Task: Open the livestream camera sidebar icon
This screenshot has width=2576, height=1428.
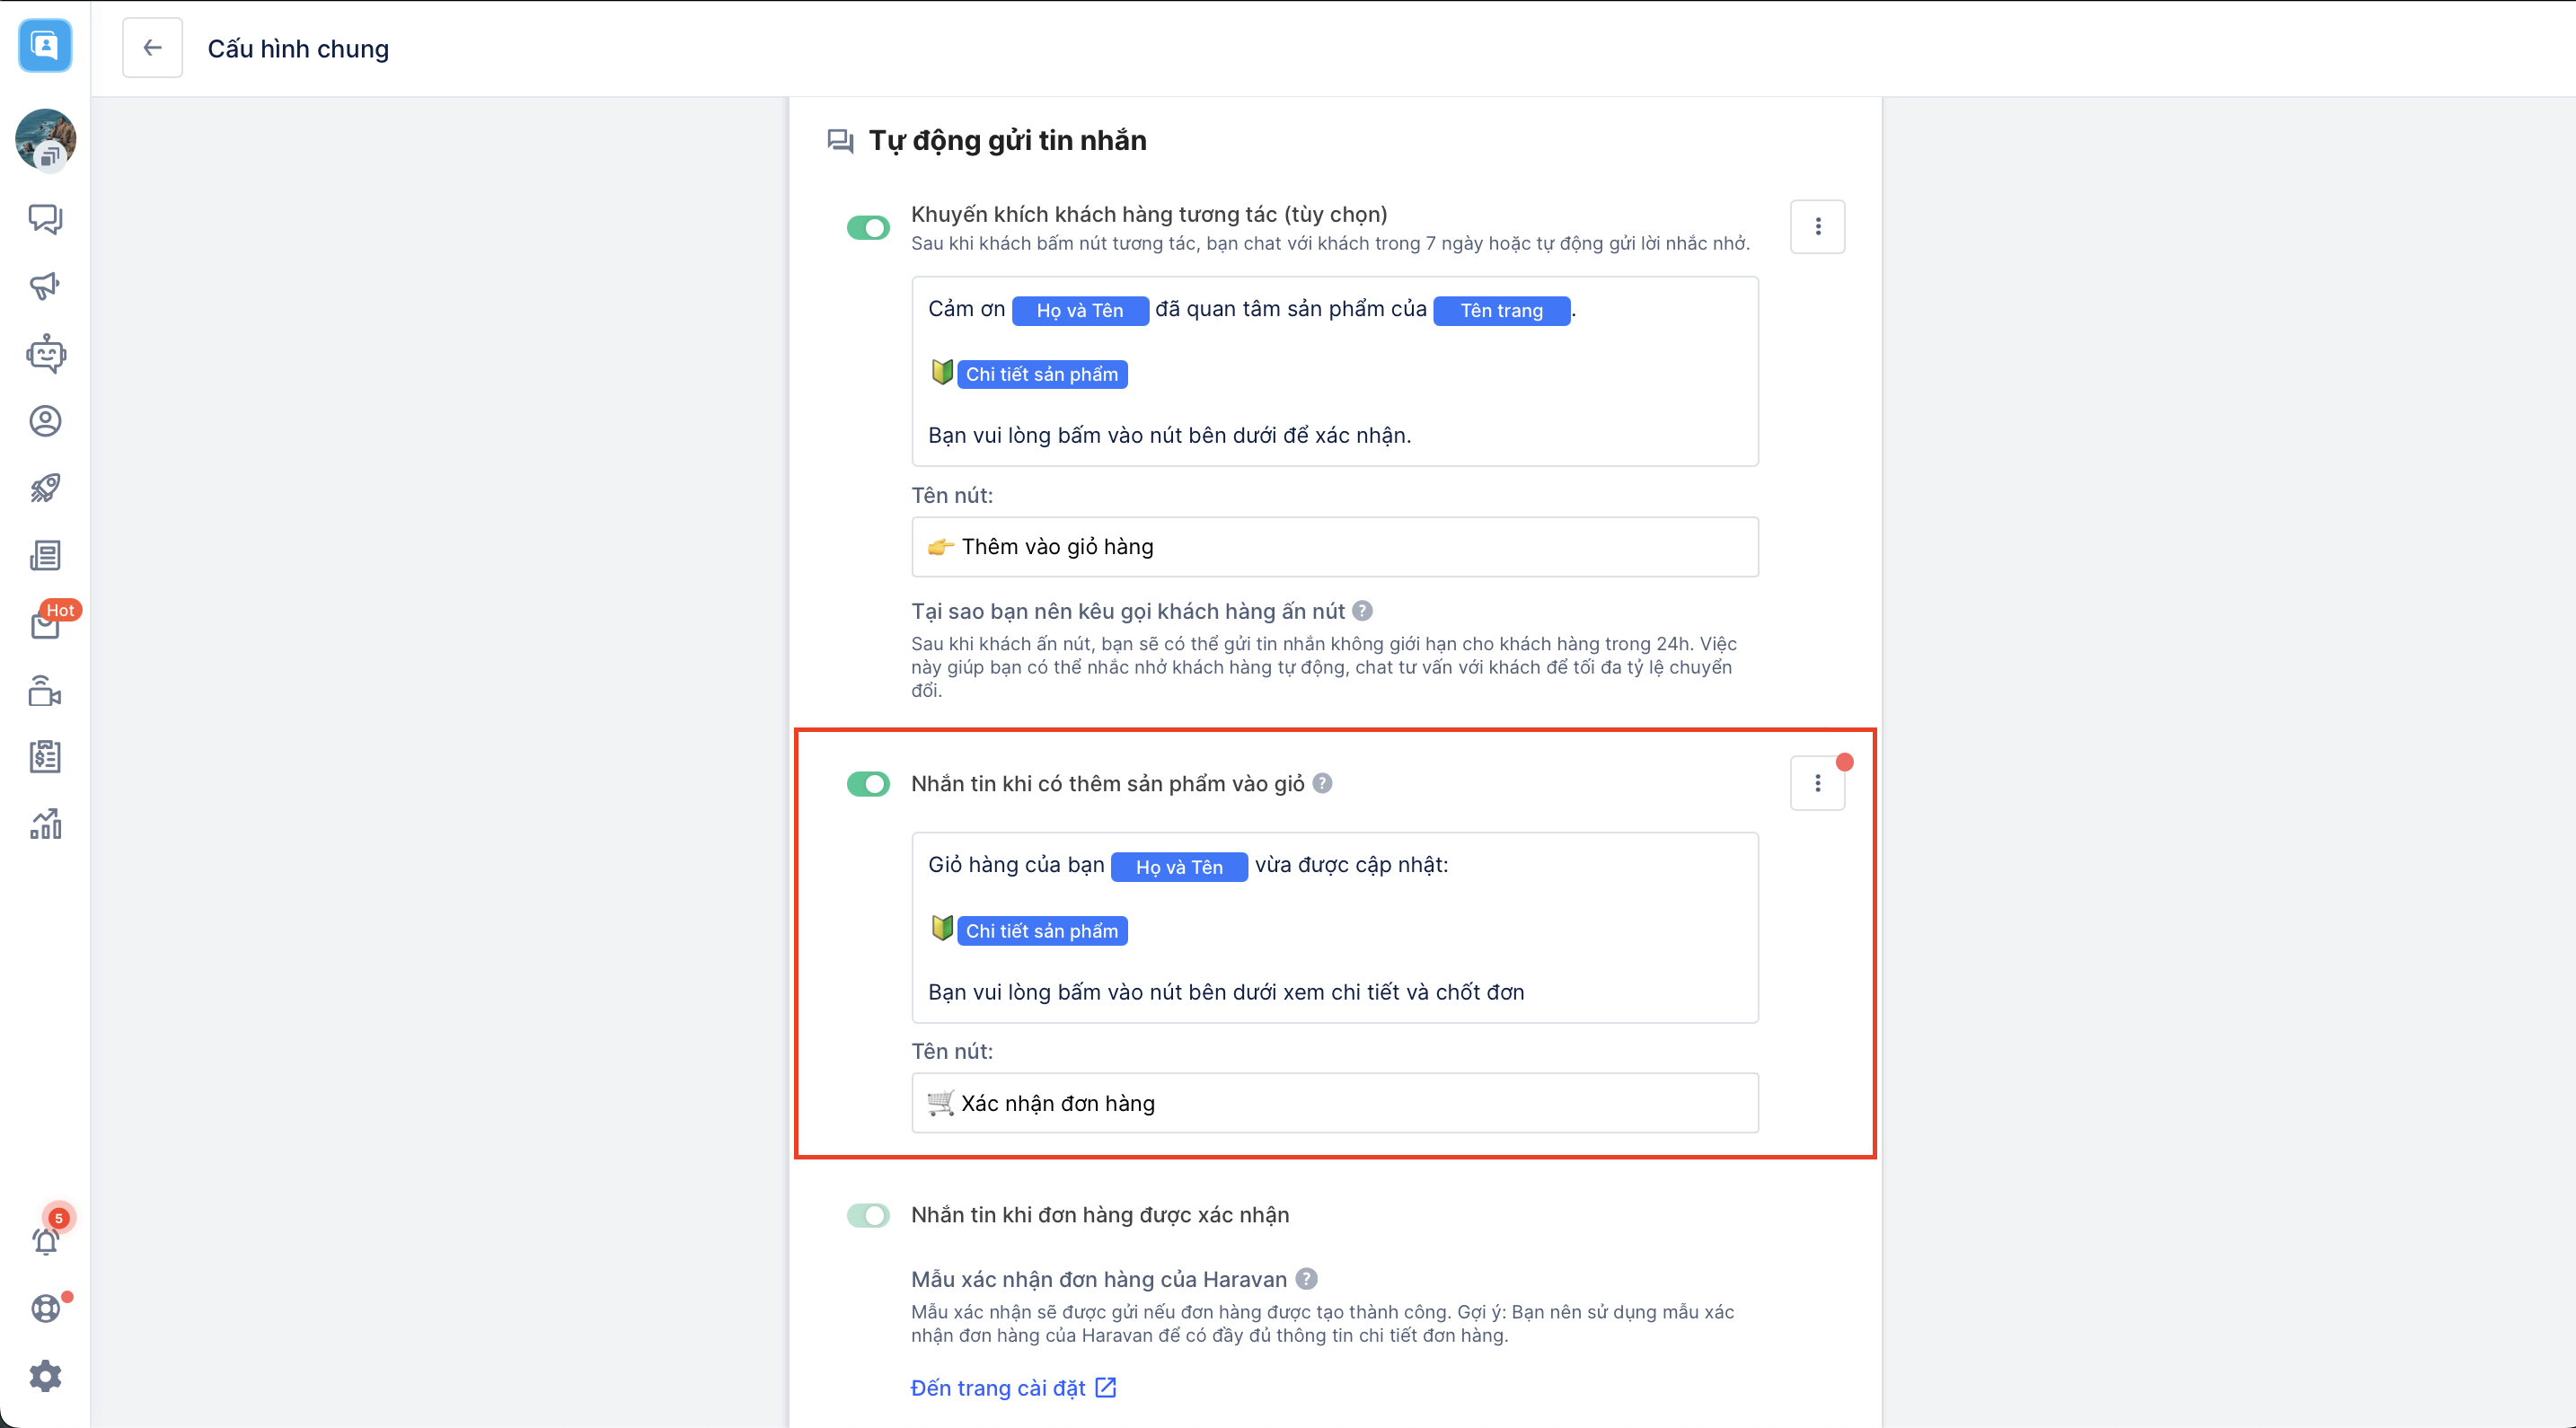Action: 45,691
